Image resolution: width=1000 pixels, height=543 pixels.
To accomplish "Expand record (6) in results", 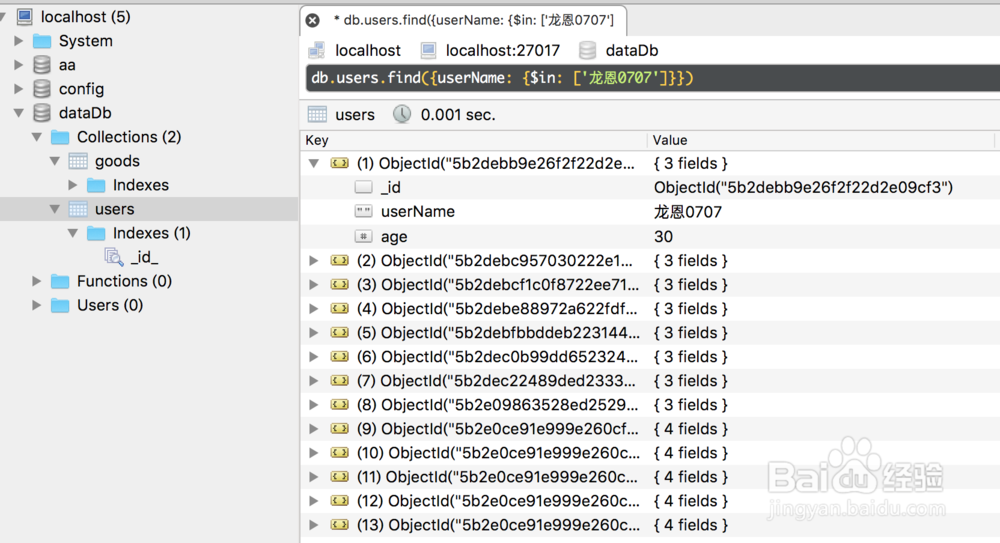I will [x=314, y=357].
